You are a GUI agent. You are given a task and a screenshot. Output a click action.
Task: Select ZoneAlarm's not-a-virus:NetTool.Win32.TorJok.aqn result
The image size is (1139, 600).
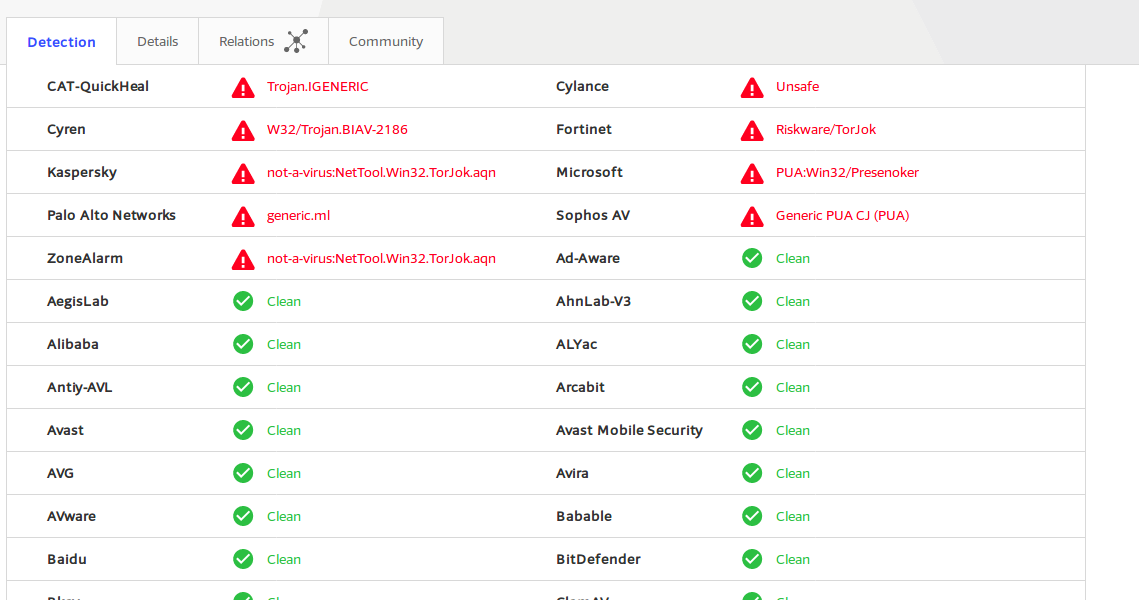[381, 259]
